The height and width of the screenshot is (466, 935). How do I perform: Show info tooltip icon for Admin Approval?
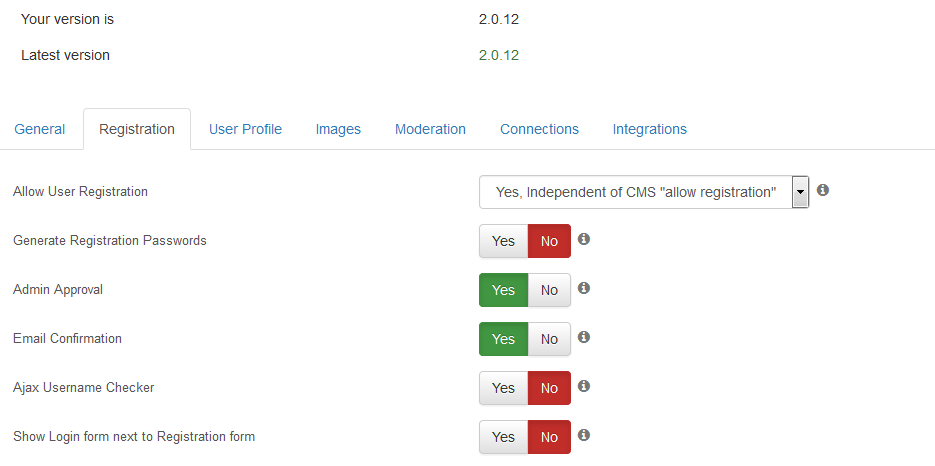pos(584,288)
